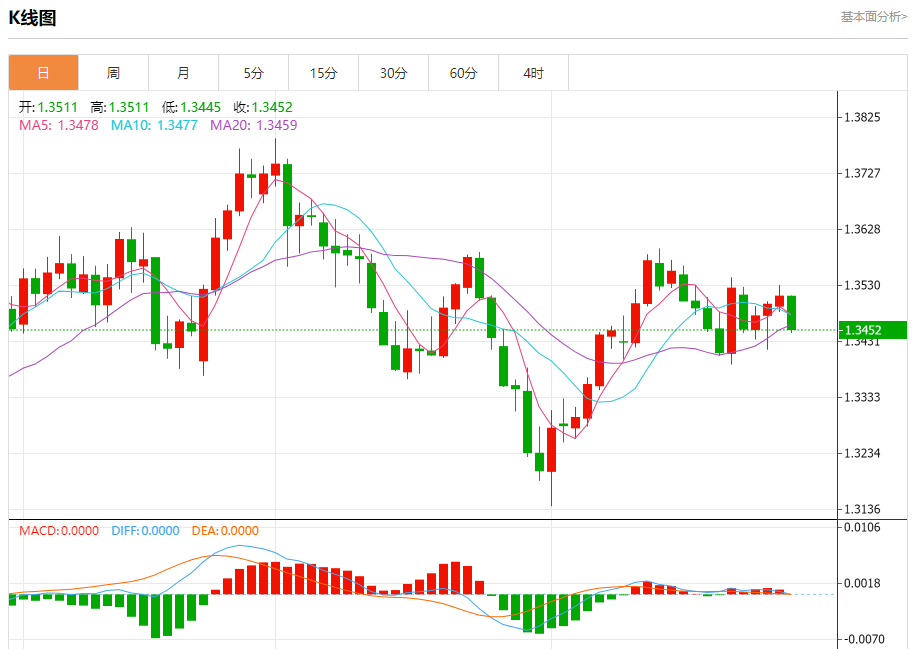This screenshot has width=917, height=649.
Task: Open the 60分 interval tab
Action: click(x=463, y=73)
